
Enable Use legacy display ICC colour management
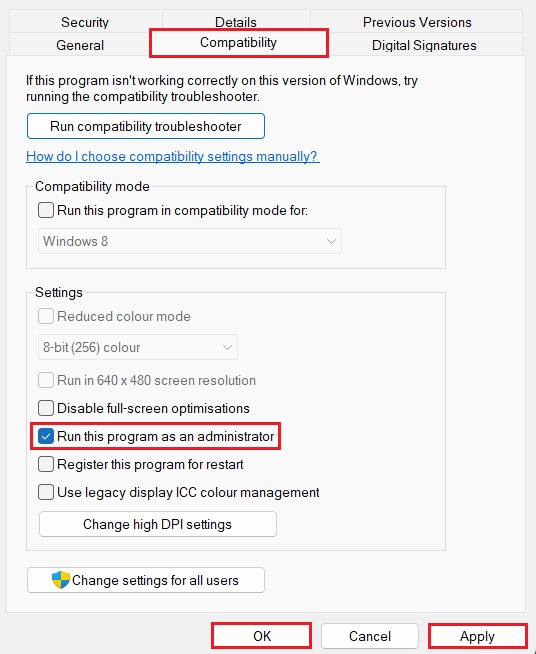pyautogui.click(x=46, y=492)
